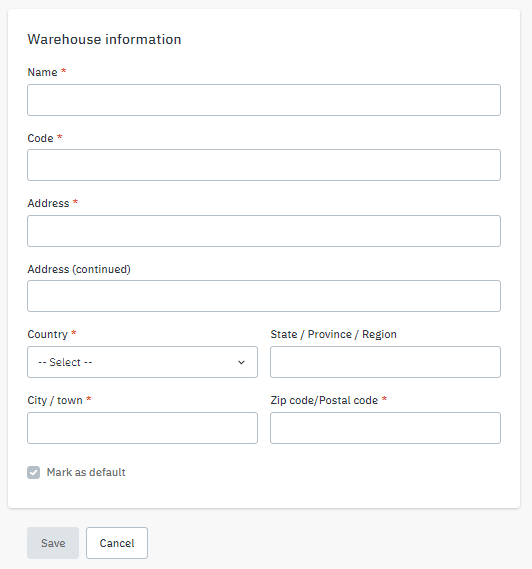The image size is (532, 569).
Task: Focus the Name input field
Action: click(264, 100)
